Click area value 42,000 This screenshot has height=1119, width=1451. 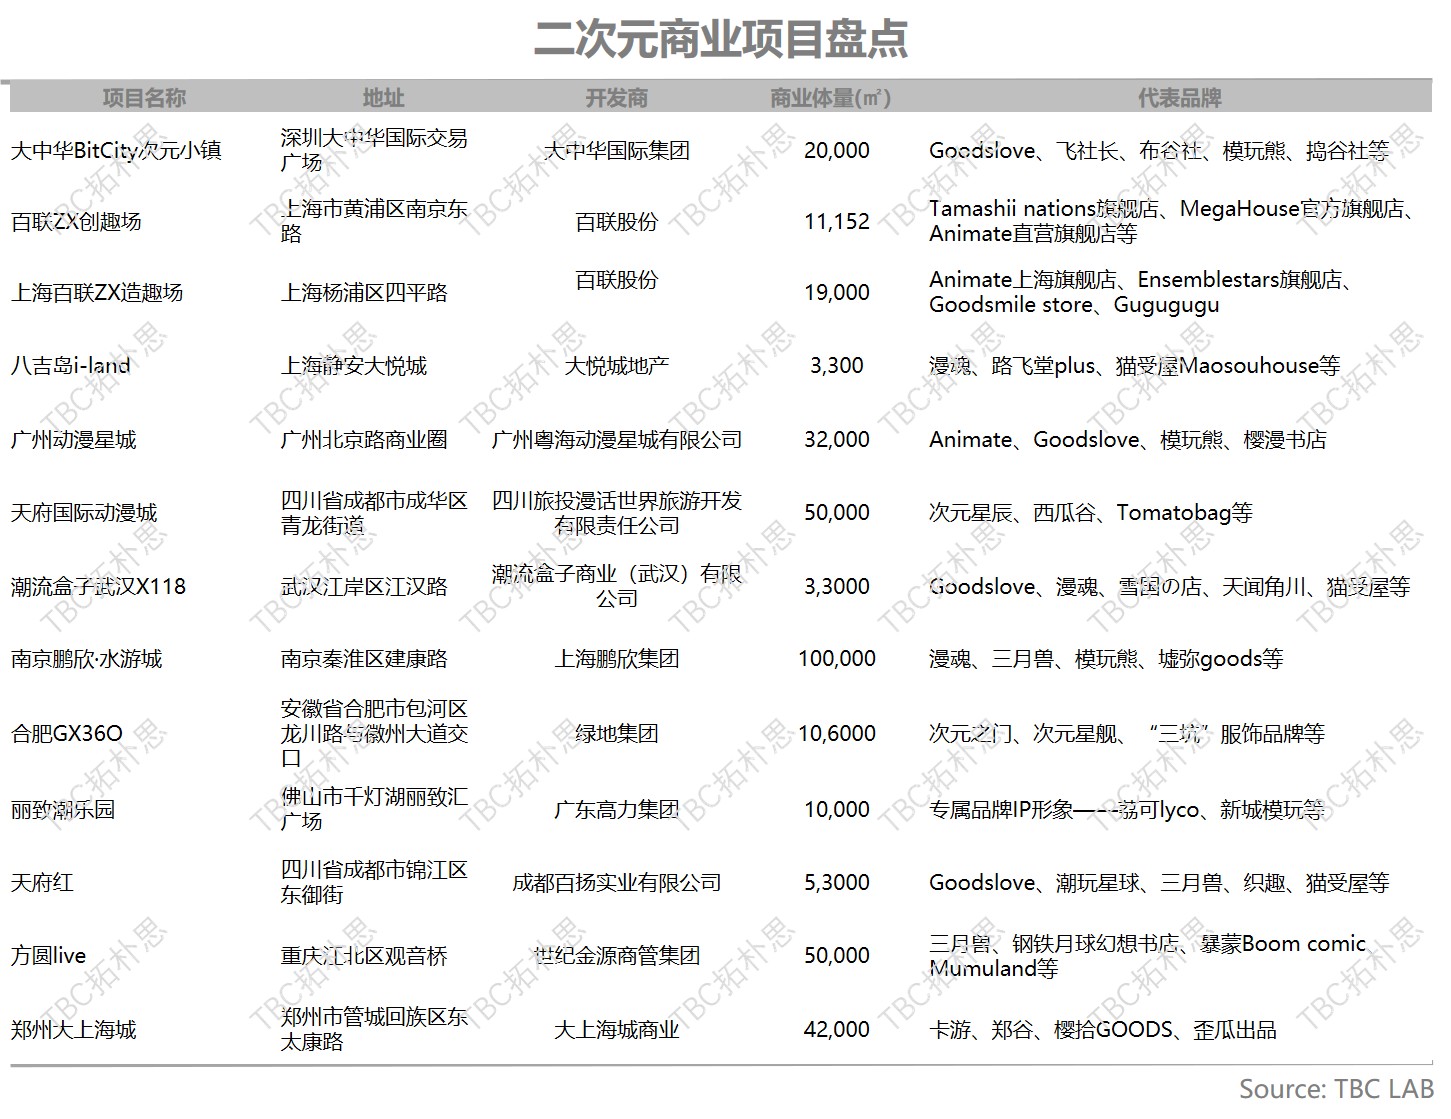pyautogui.click(x=837, y=1030)
